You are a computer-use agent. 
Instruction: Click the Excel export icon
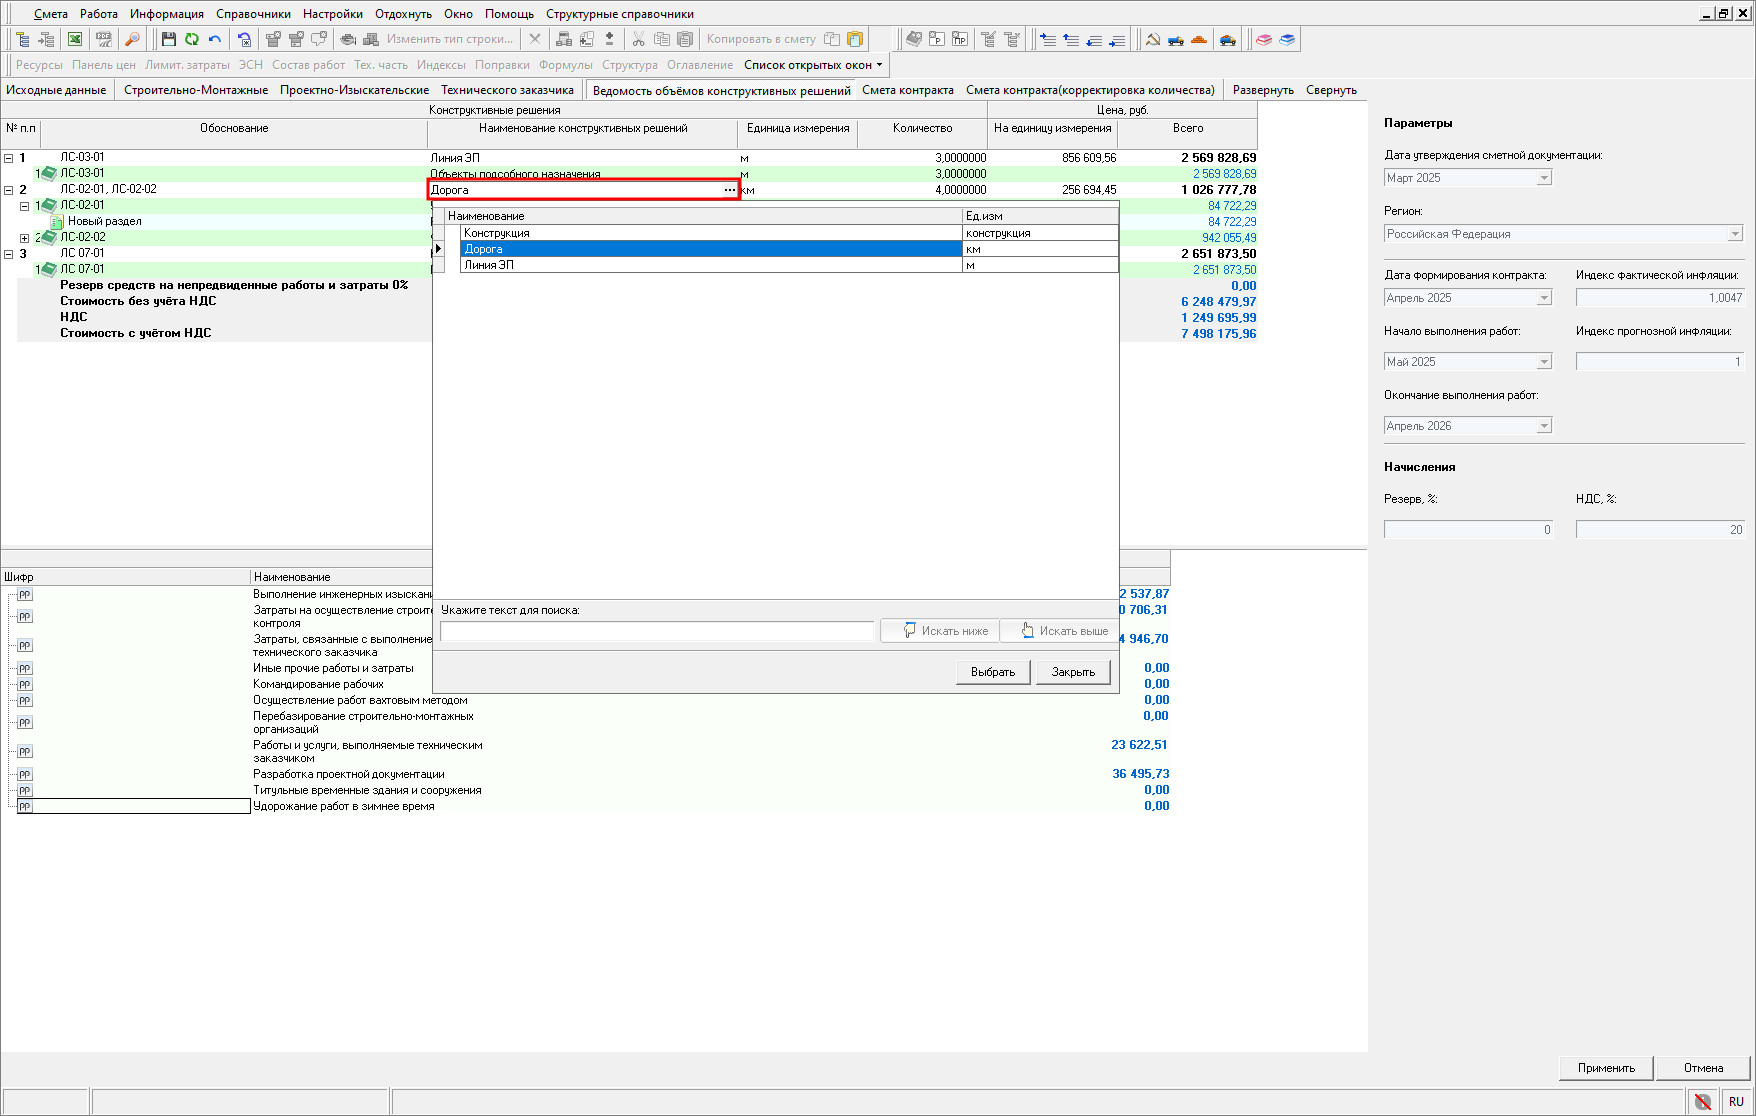75,39
